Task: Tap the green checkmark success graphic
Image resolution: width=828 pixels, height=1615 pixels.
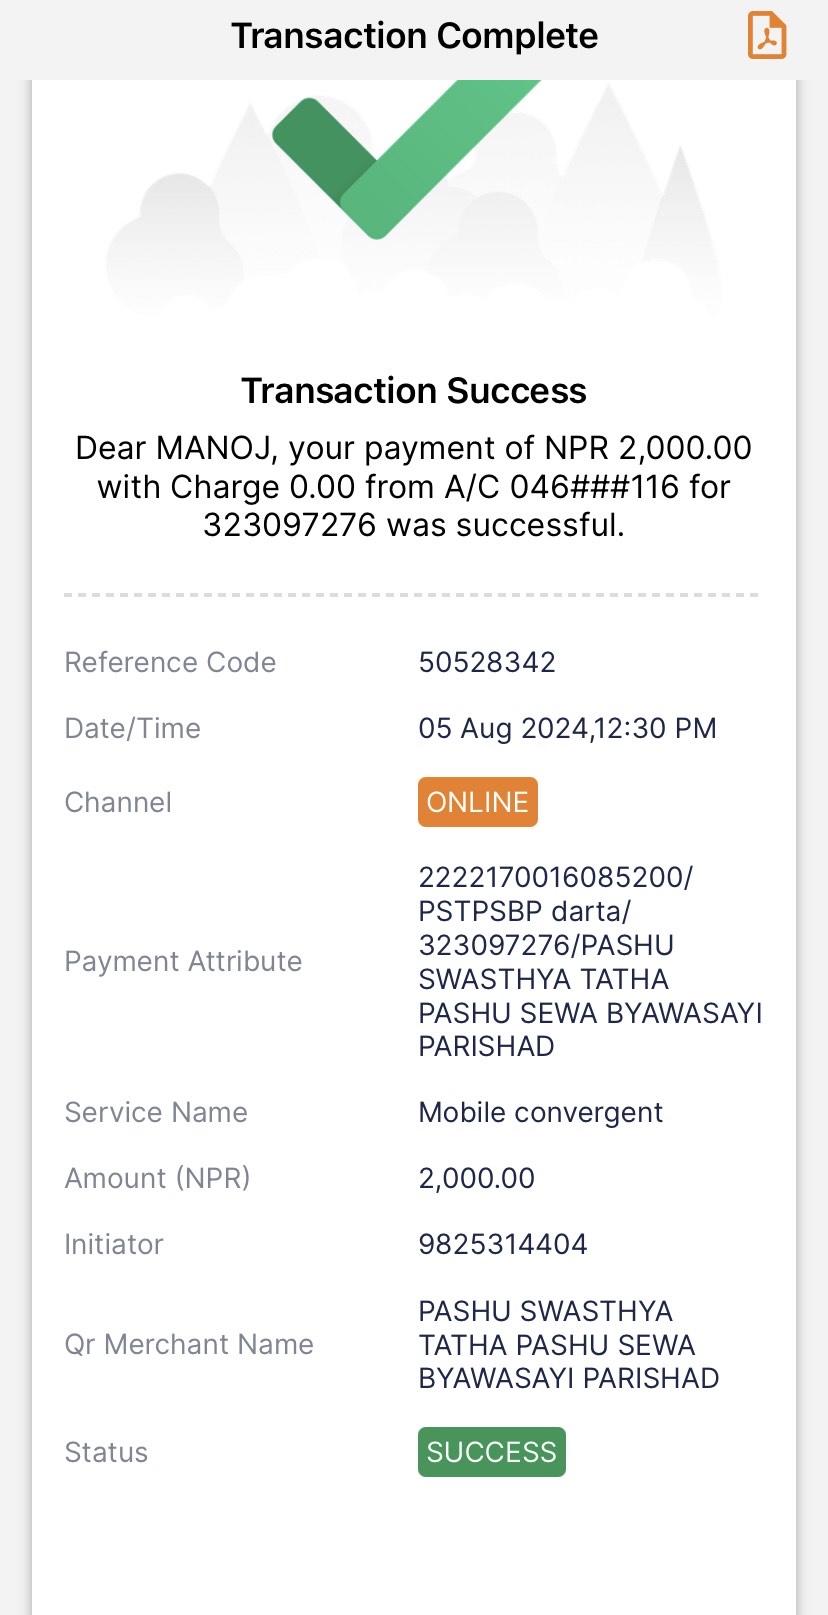Action: 406,158
